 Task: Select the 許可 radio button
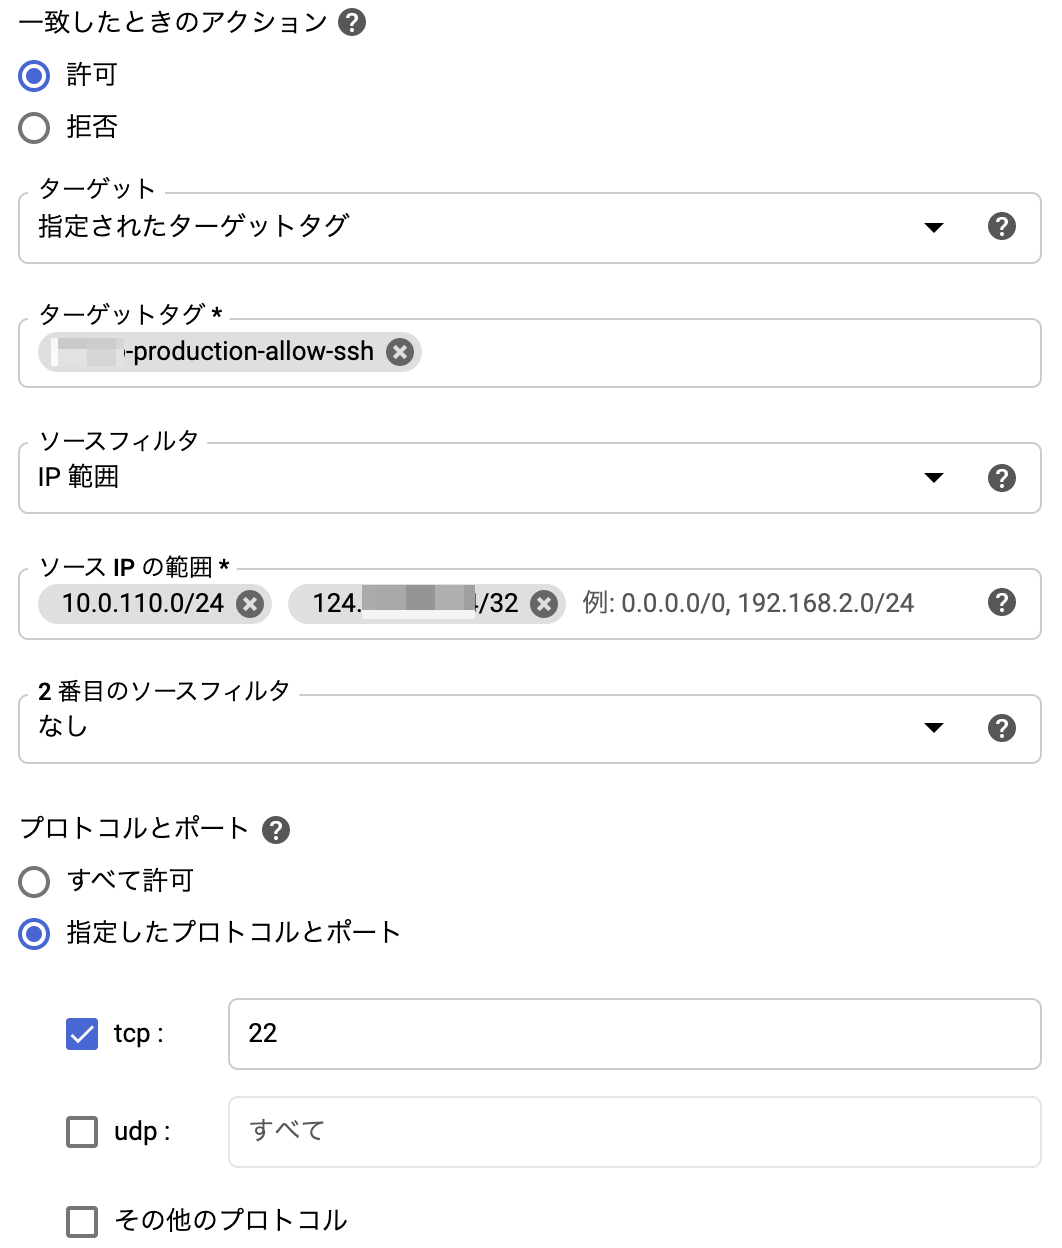34,75
